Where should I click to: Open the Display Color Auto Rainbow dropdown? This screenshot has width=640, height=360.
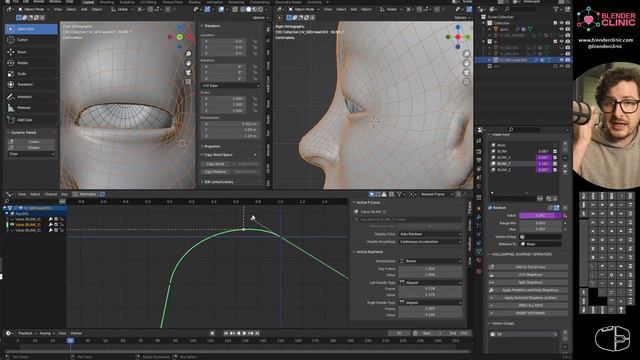coord(431,234)
